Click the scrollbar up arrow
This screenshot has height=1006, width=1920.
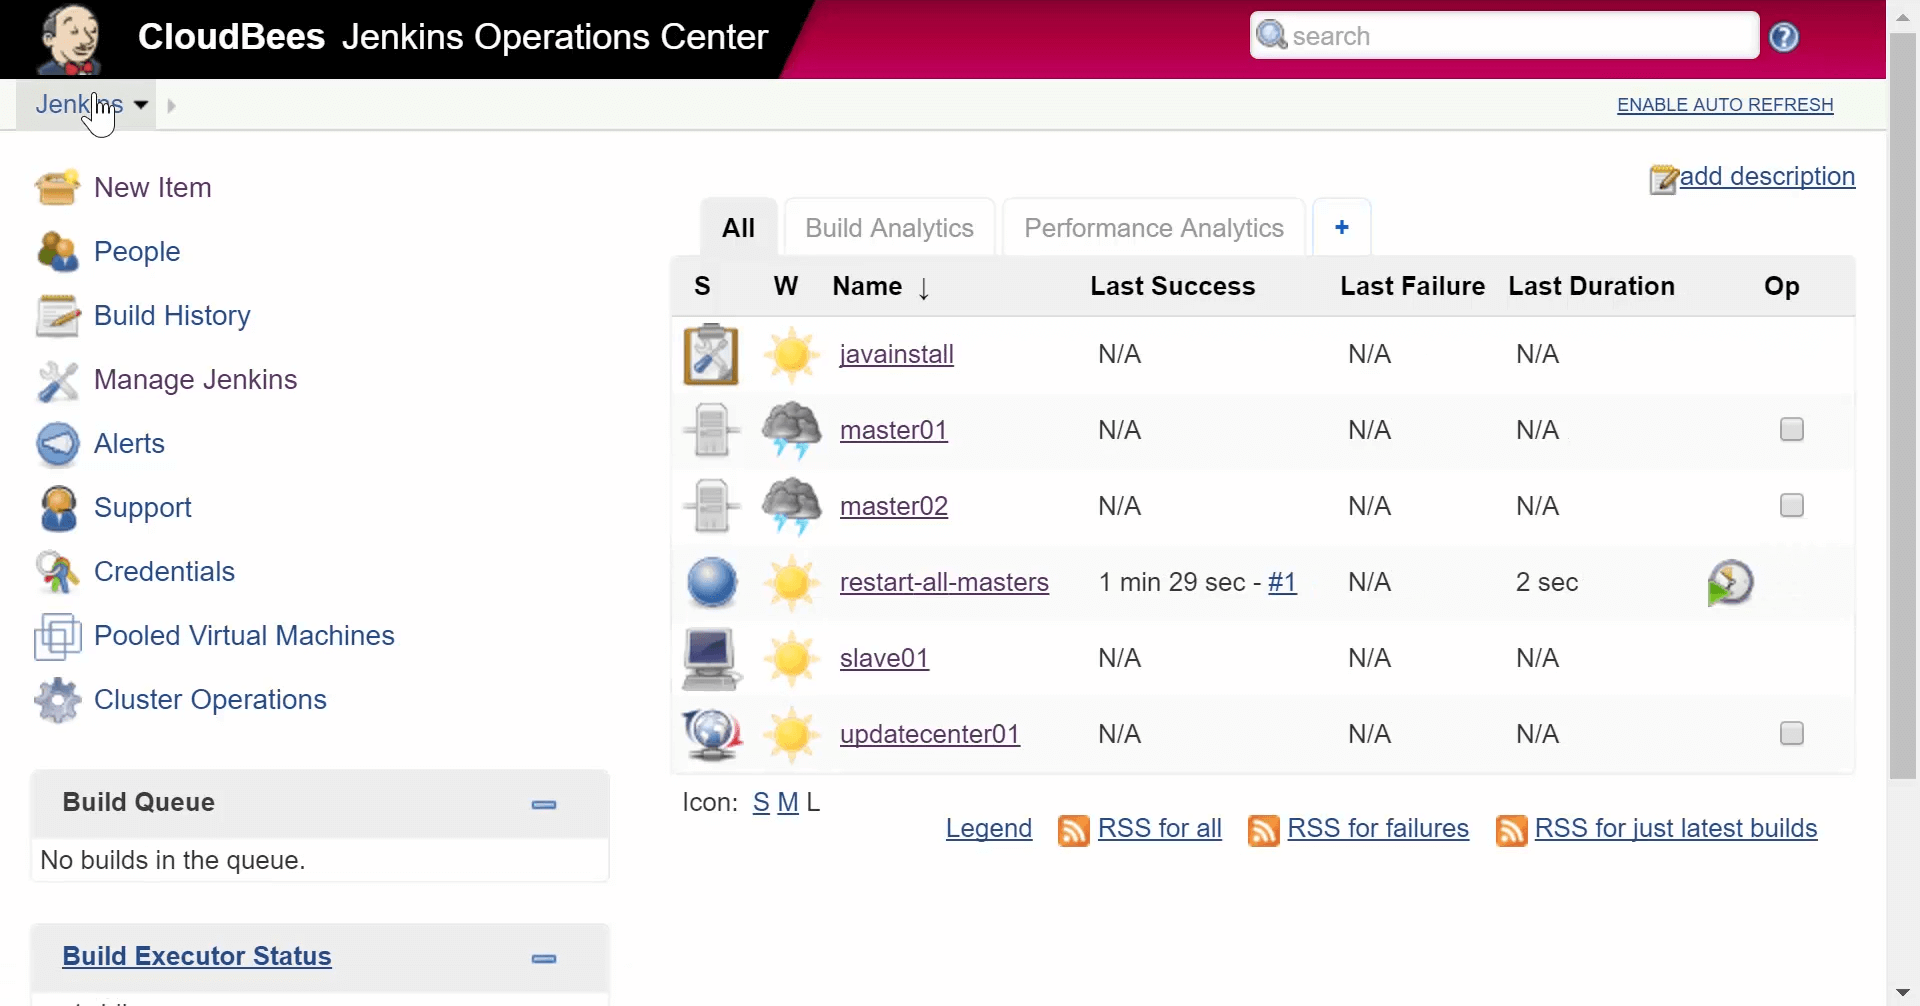pos(1902,16)
